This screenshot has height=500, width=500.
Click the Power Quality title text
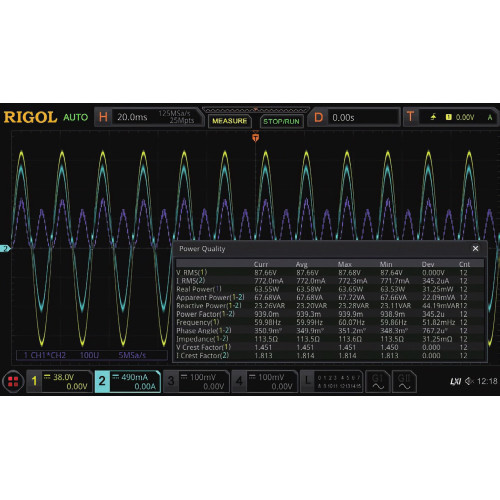tap(202, 249)
